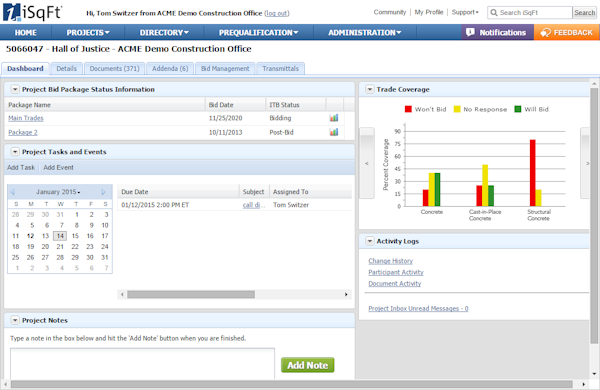The image size is (600, 390).
Task: Click the Add Note button
Action: 308,365
